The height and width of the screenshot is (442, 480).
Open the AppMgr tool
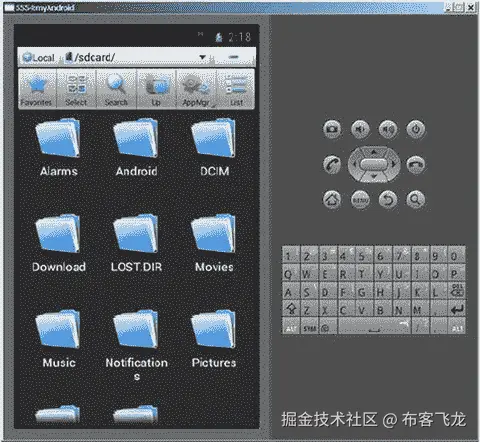click(196, 89)
